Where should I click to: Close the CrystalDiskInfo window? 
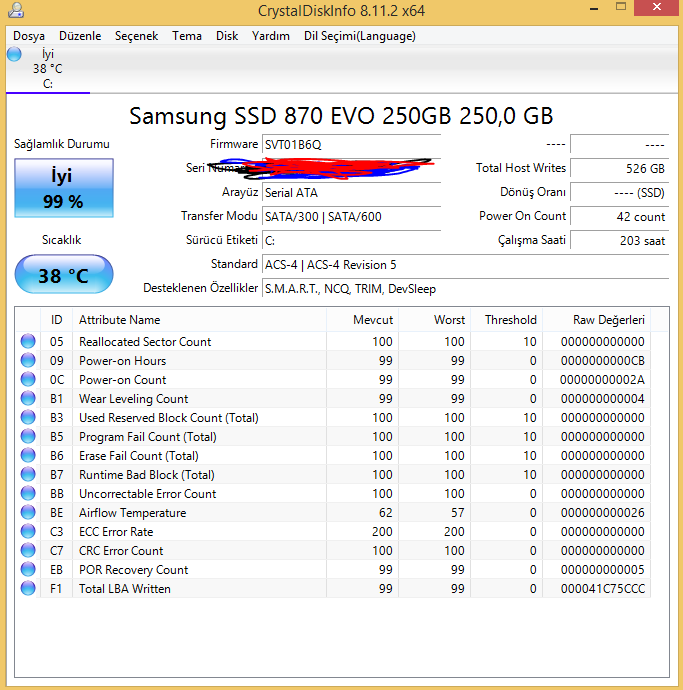(x=657, y=7)
